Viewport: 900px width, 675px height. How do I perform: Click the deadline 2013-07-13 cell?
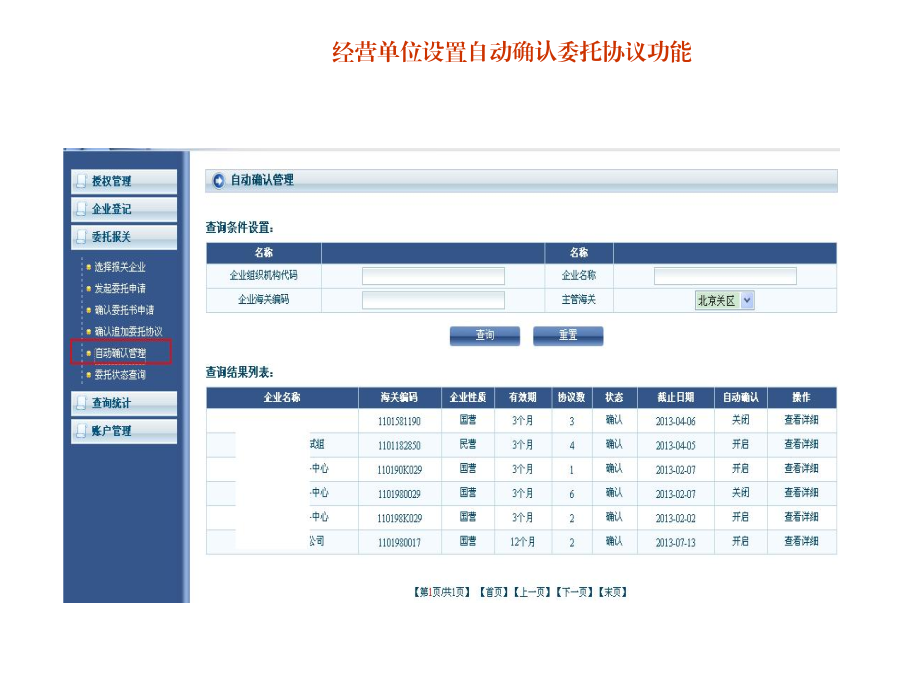[x=676, y=542]
